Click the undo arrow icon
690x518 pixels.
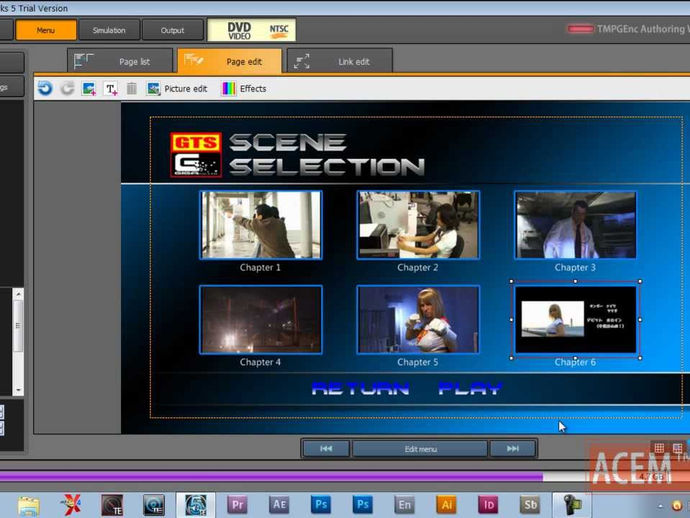point(45,88)
